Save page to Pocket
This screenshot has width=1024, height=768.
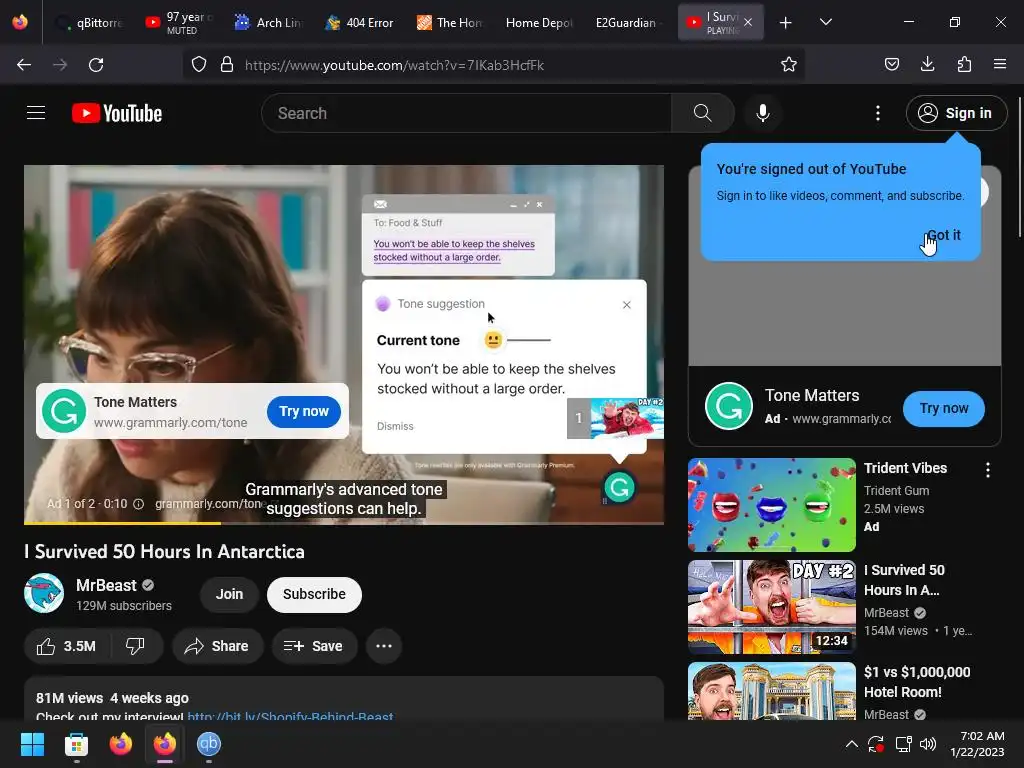[891, 65]
